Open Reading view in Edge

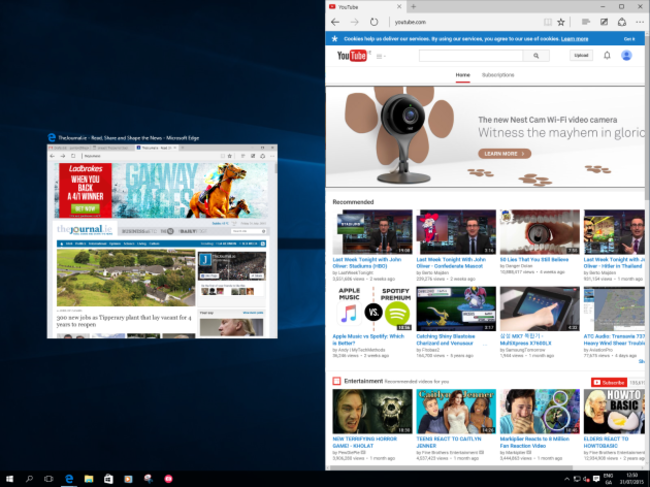coord(548,22)
